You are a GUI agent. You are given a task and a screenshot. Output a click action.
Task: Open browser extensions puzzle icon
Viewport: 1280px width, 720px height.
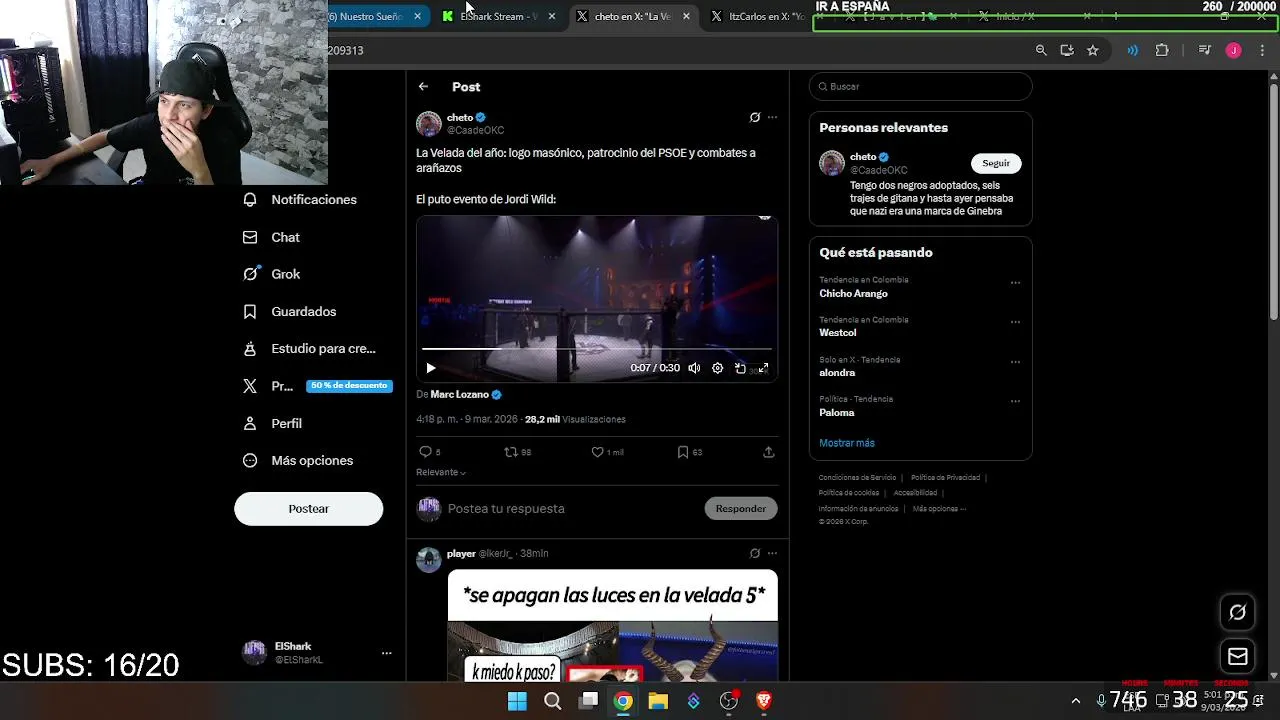pyautogui.click(x=1162, y=50)
